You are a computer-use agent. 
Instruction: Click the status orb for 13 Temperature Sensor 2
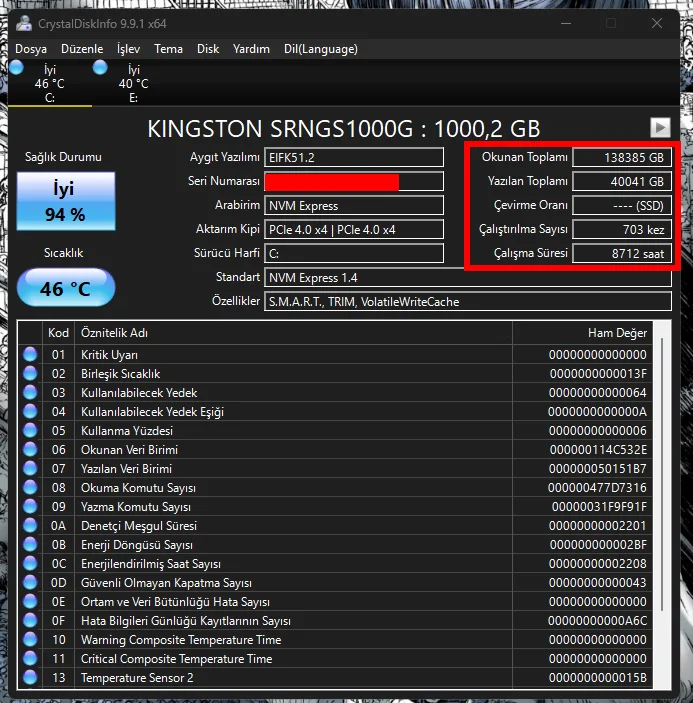coord(30,677)
